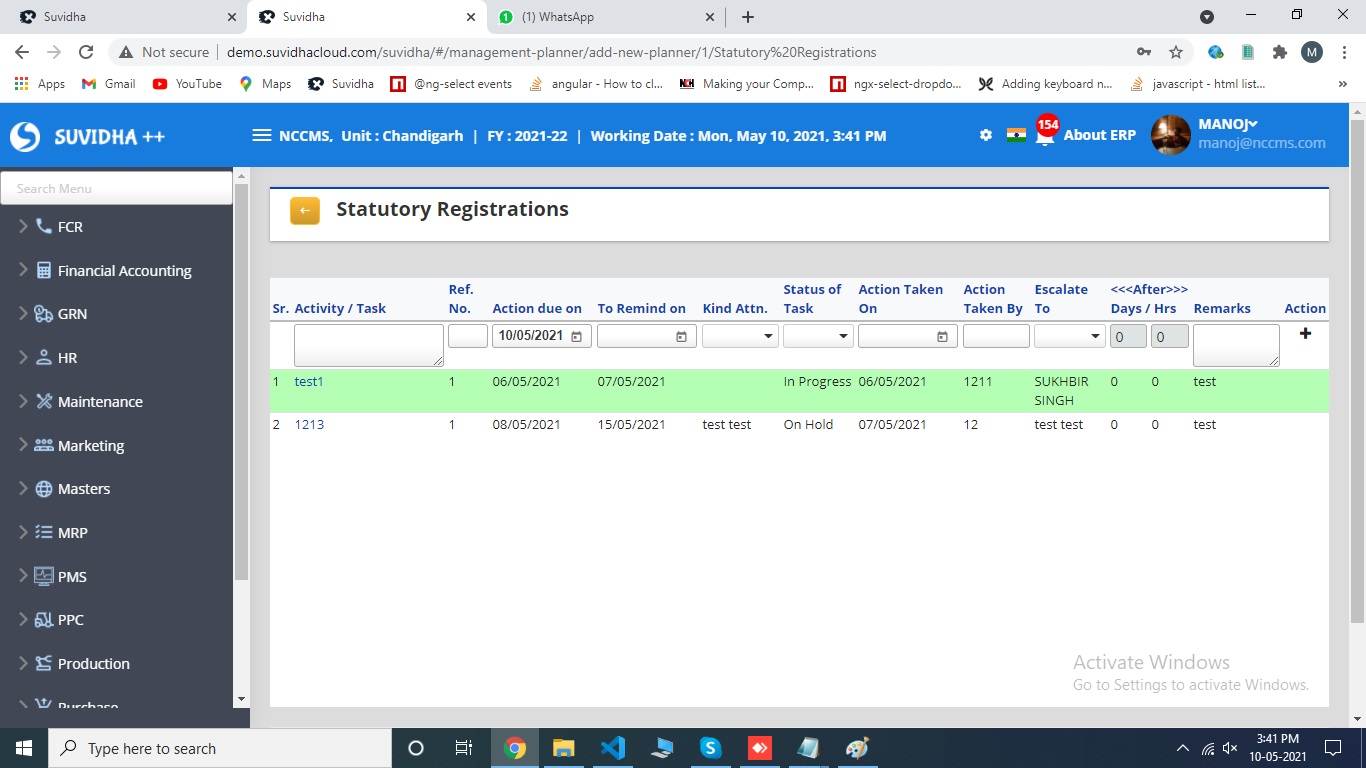
Task: Expand the HR sidebar menu
Action: pyautogui.click(x=67, y=357)
